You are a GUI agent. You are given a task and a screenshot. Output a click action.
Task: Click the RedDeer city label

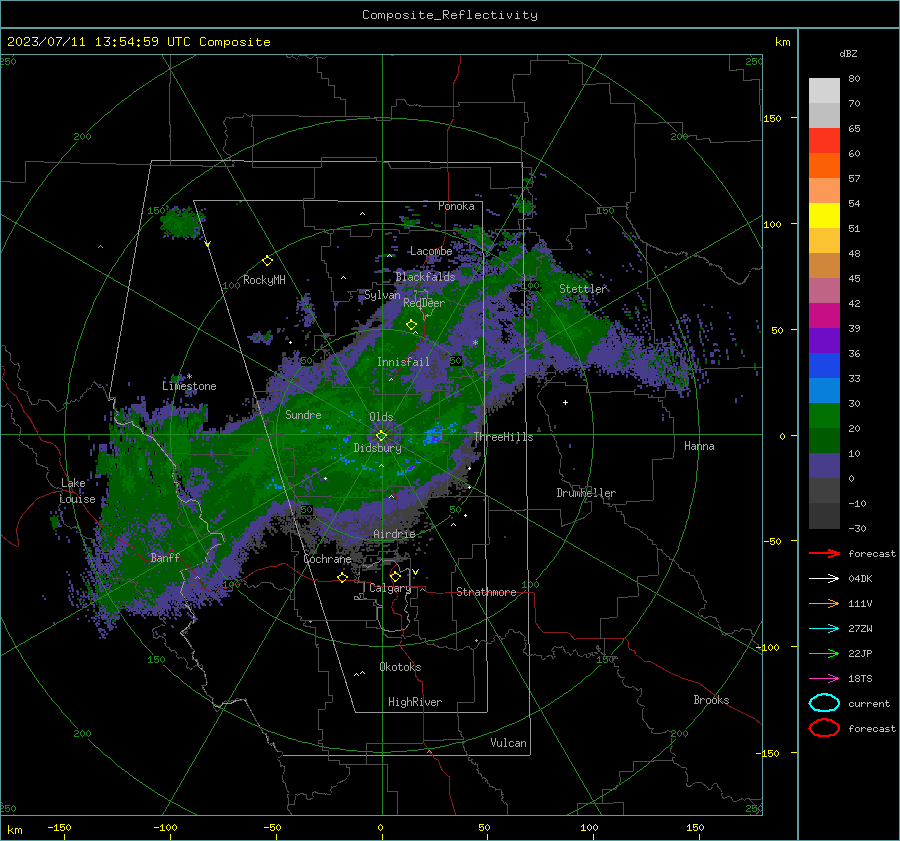tap(424, 303)
